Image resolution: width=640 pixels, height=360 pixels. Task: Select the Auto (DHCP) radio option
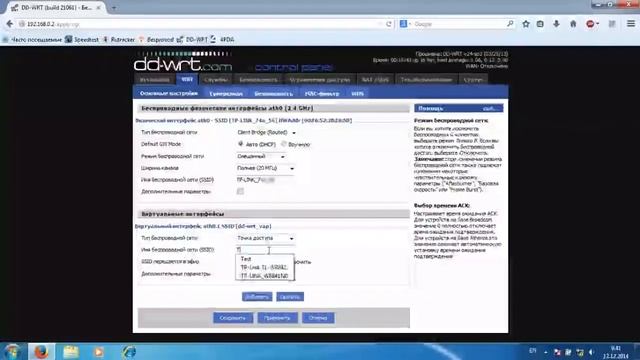240,144
